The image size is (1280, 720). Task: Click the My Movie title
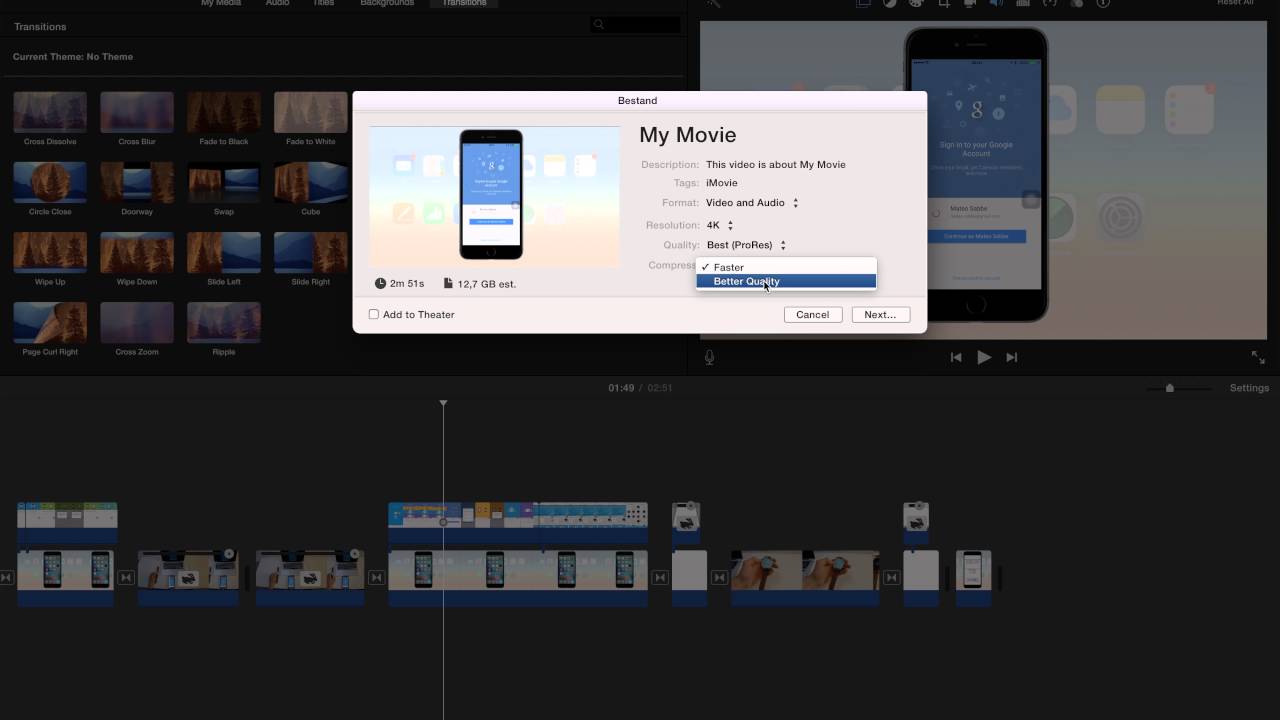687,135
